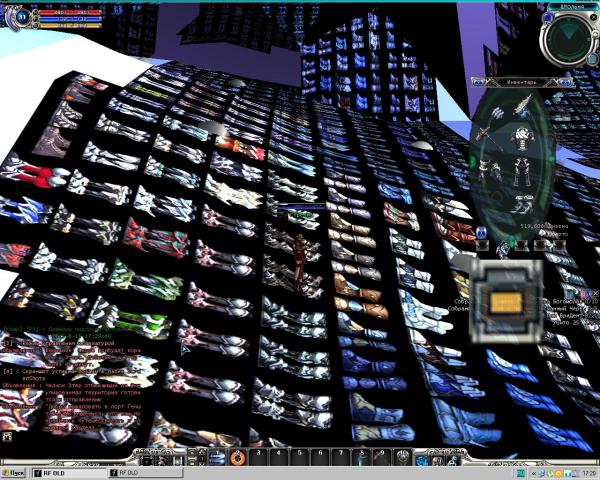Click the blue button bottom-right of minimap
This screenshot has height=480, width=600.
tap(592, 59)
